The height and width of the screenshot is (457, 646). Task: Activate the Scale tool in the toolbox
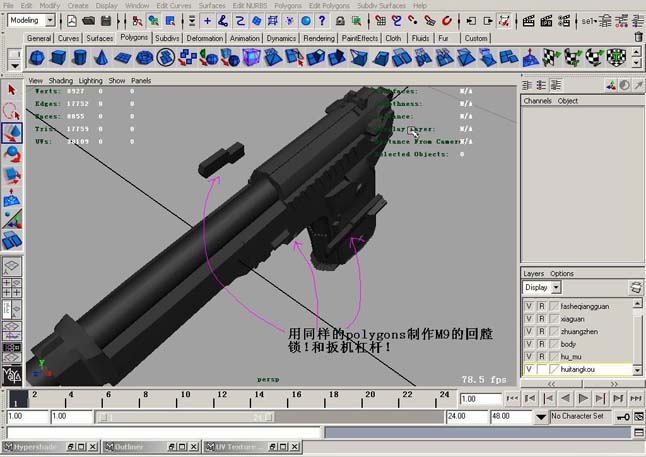[x=12, y=176]
